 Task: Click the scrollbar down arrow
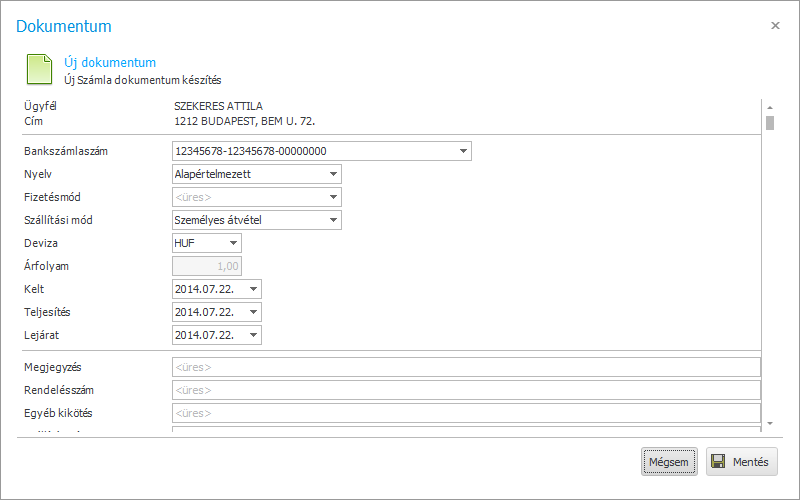pos(770,424)
